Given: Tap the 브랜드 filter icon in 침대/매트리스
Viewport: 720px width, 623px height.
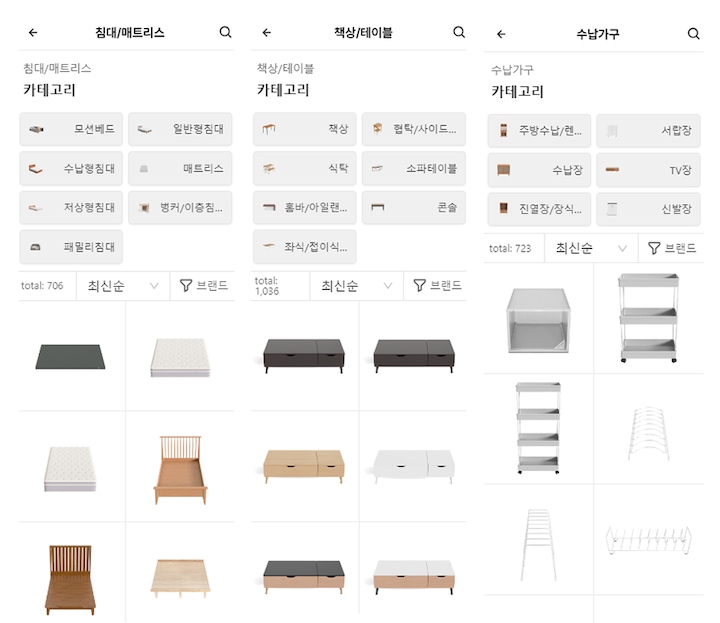Looking at the screenshot, I should tap(186, 286).
